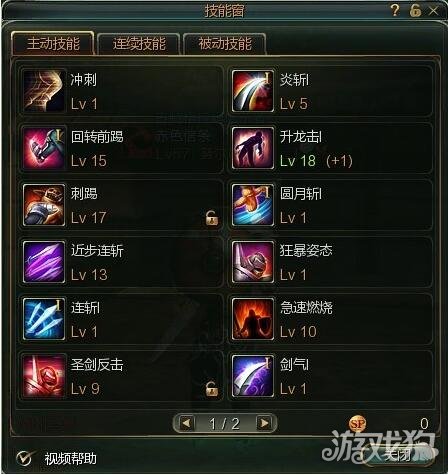This screenshot has width=448, height=475.
Task: Toggle the 视频帮助 checkbox
Action: tap(25, 458)
